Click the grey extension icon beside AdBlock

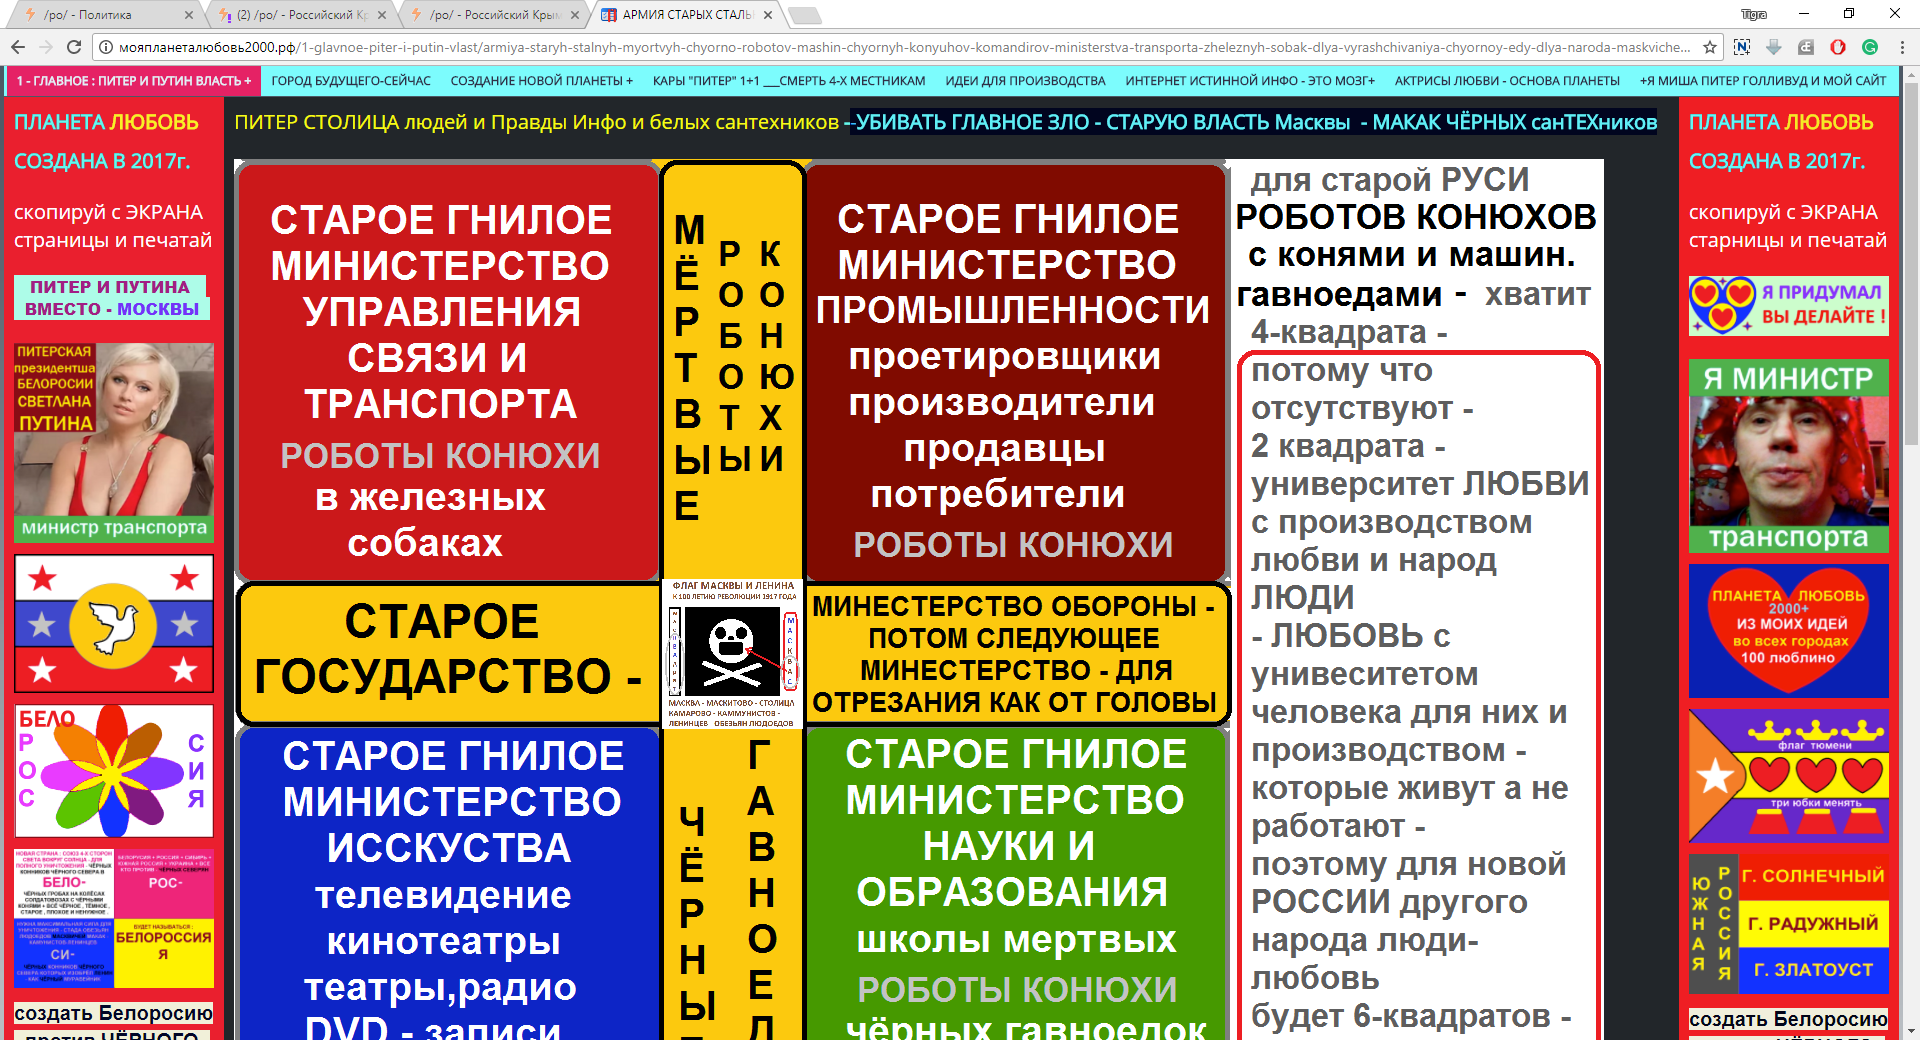[x=1806, y=47]
